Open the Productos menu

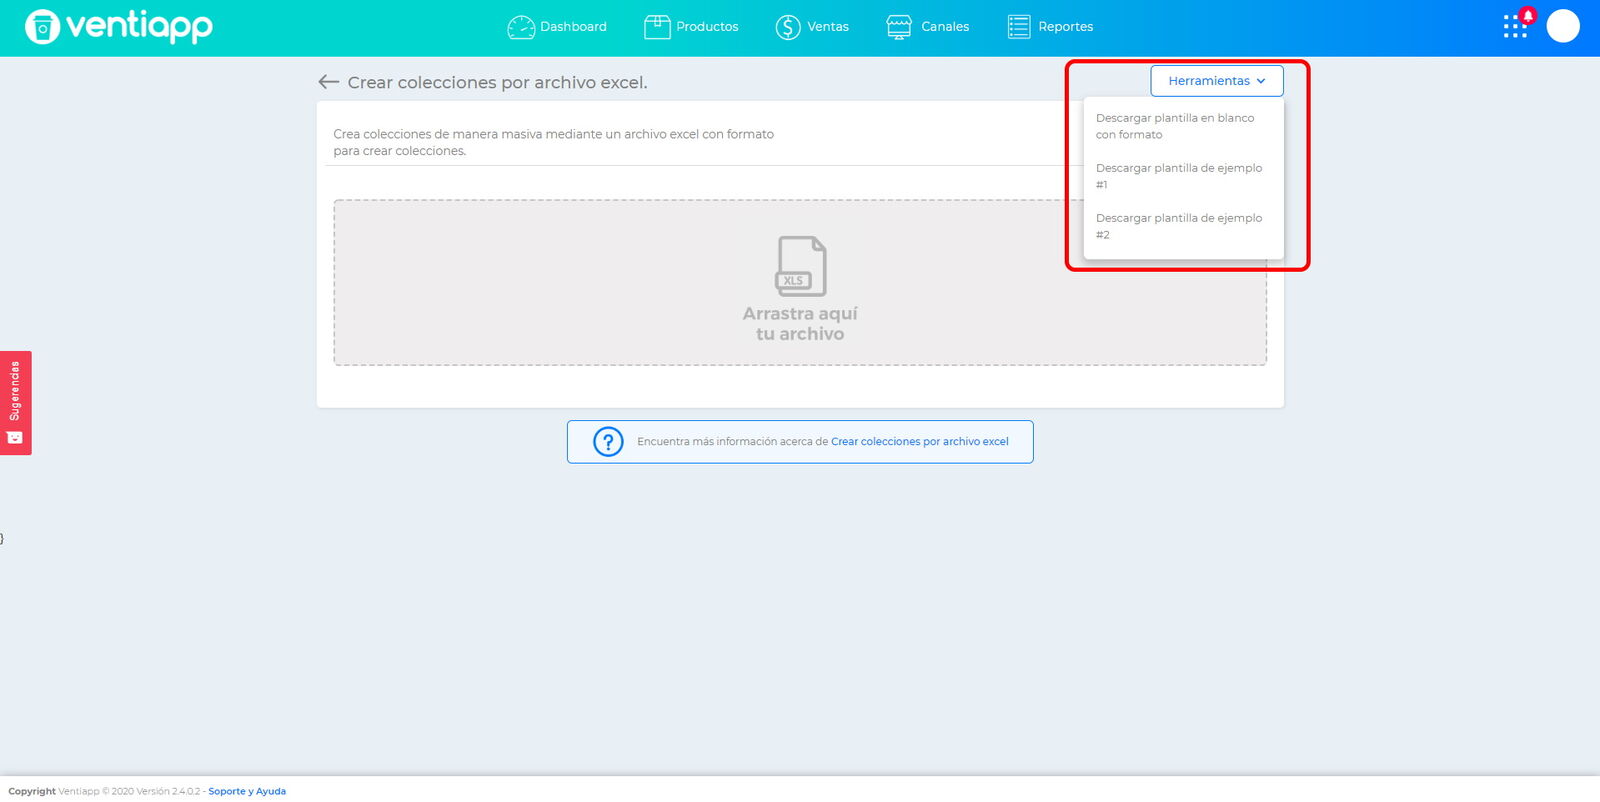pyautogui.click(x=691, y=27)
